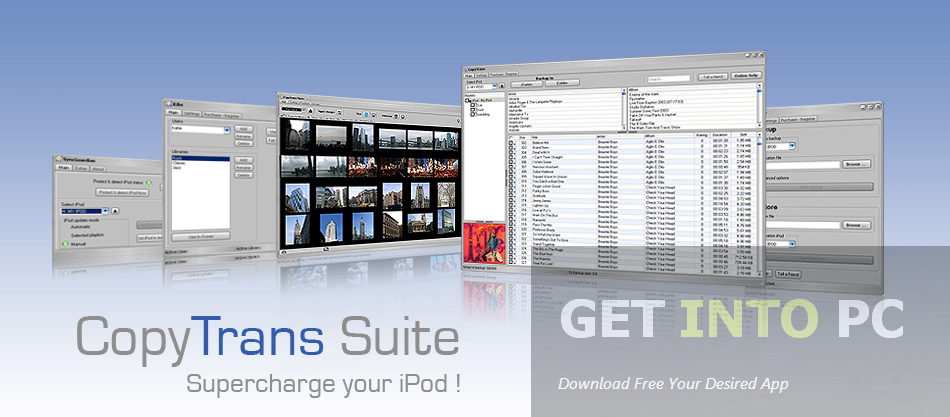The width and height of the screenshot is (950, 417).
Task: Open Main tab in SyncGuardian window
Action: (x=64, y=167)
